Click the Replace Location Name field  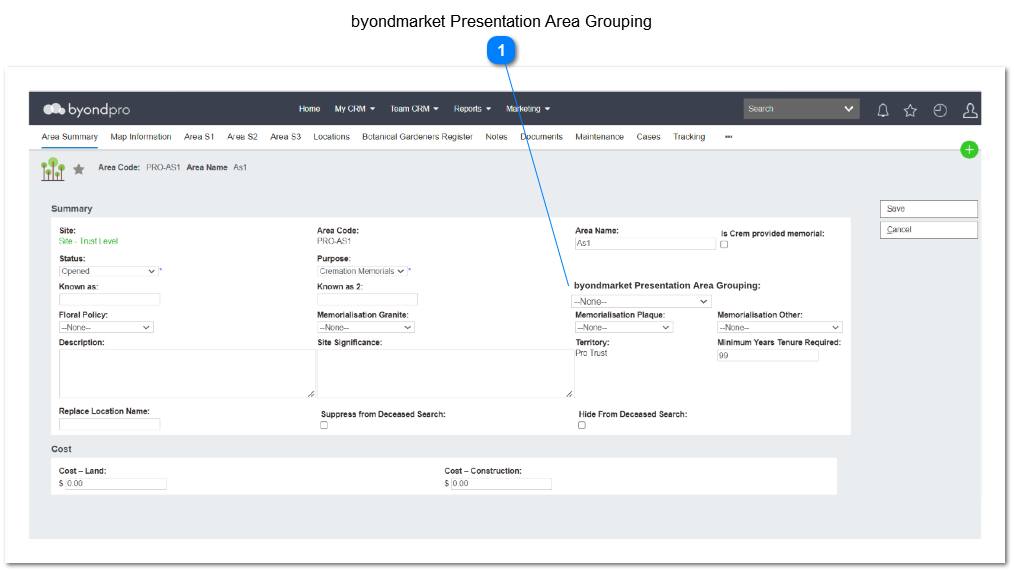(x=109, y=425)
